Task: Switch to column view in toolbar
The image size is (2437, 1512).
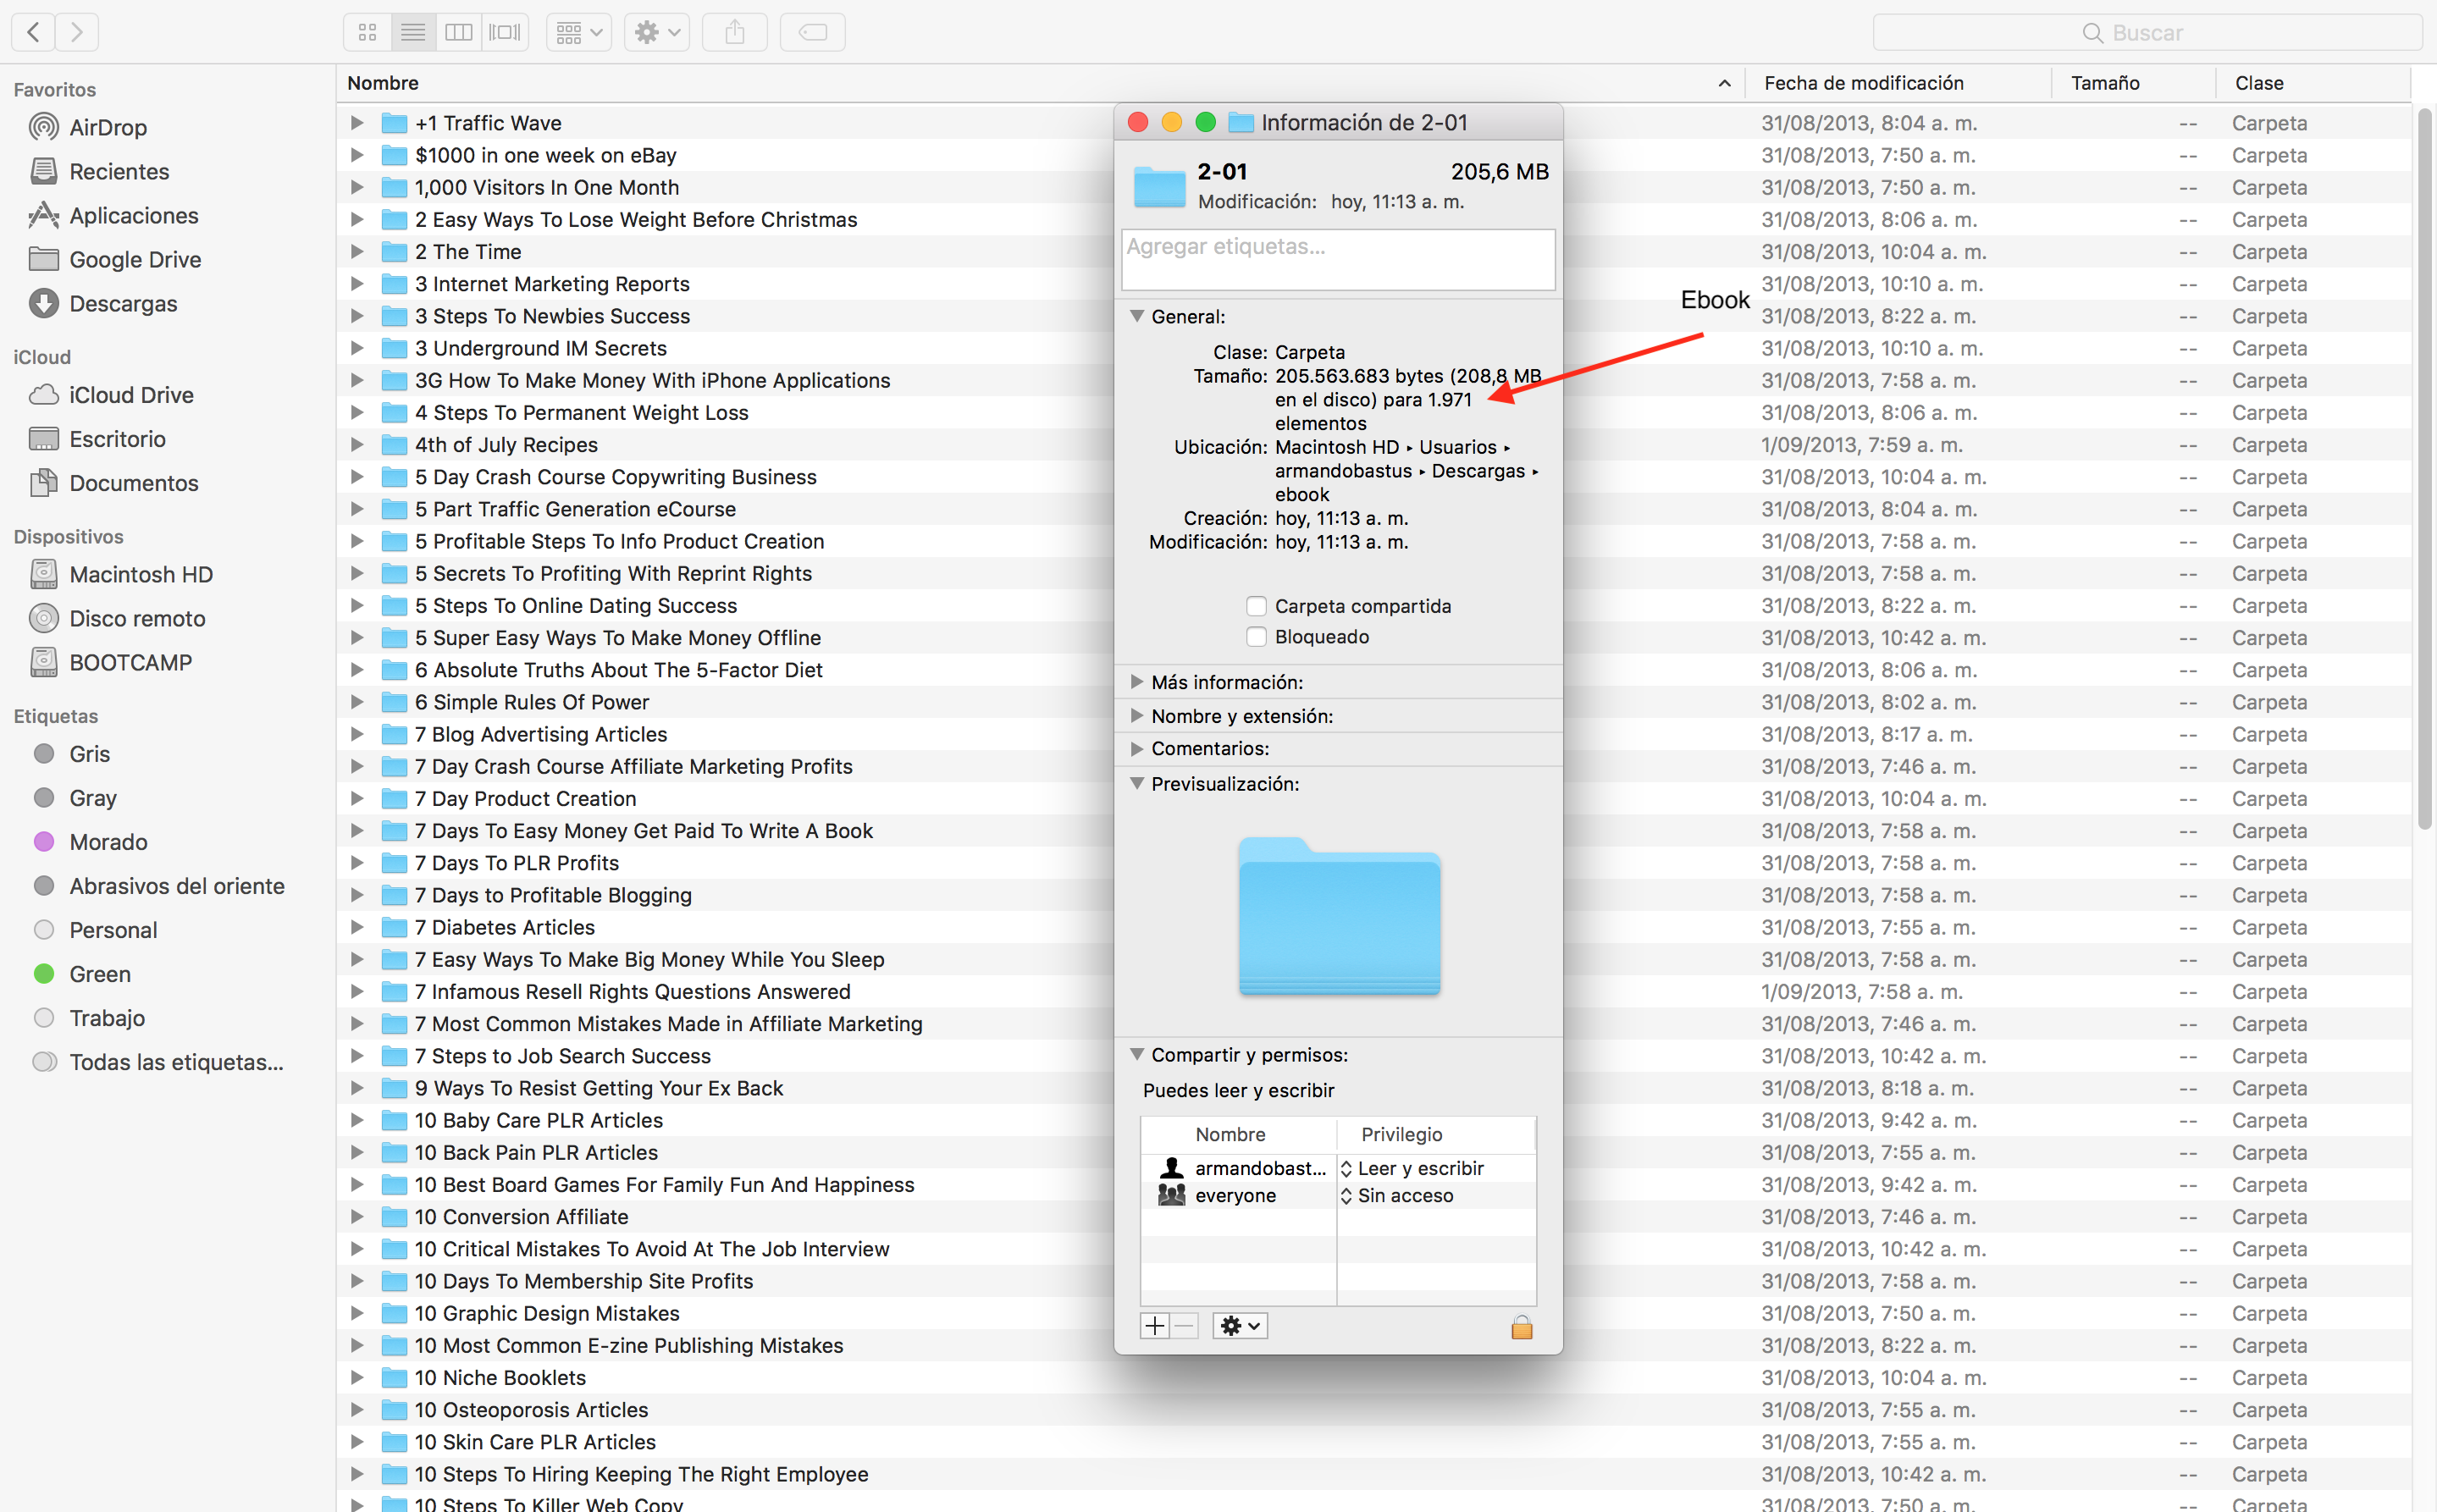Action: (x=458, y=32)
